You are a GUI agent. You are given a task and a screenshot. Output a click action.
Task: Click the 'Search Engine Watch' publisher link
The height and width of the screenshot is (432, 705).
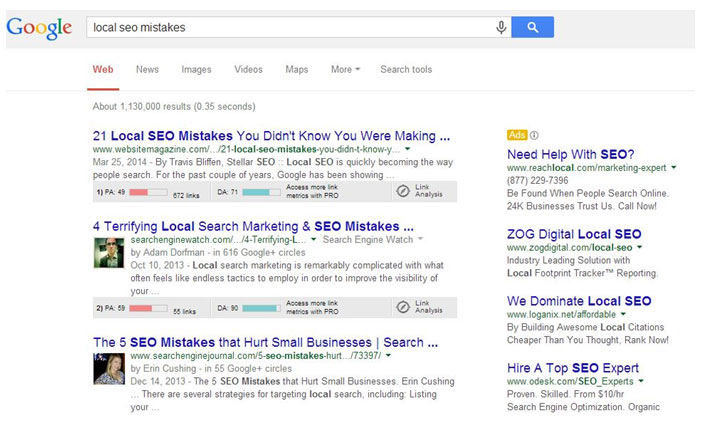(x=368, y=240)
